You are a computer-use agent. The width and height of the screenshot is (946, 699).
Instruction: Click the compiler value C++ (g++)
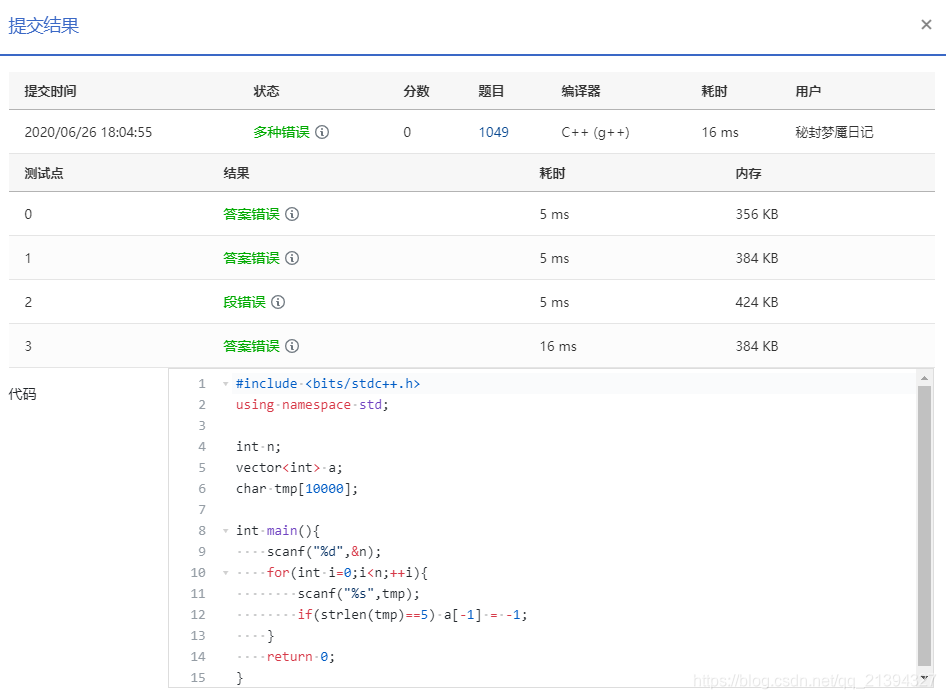(595, 132)
